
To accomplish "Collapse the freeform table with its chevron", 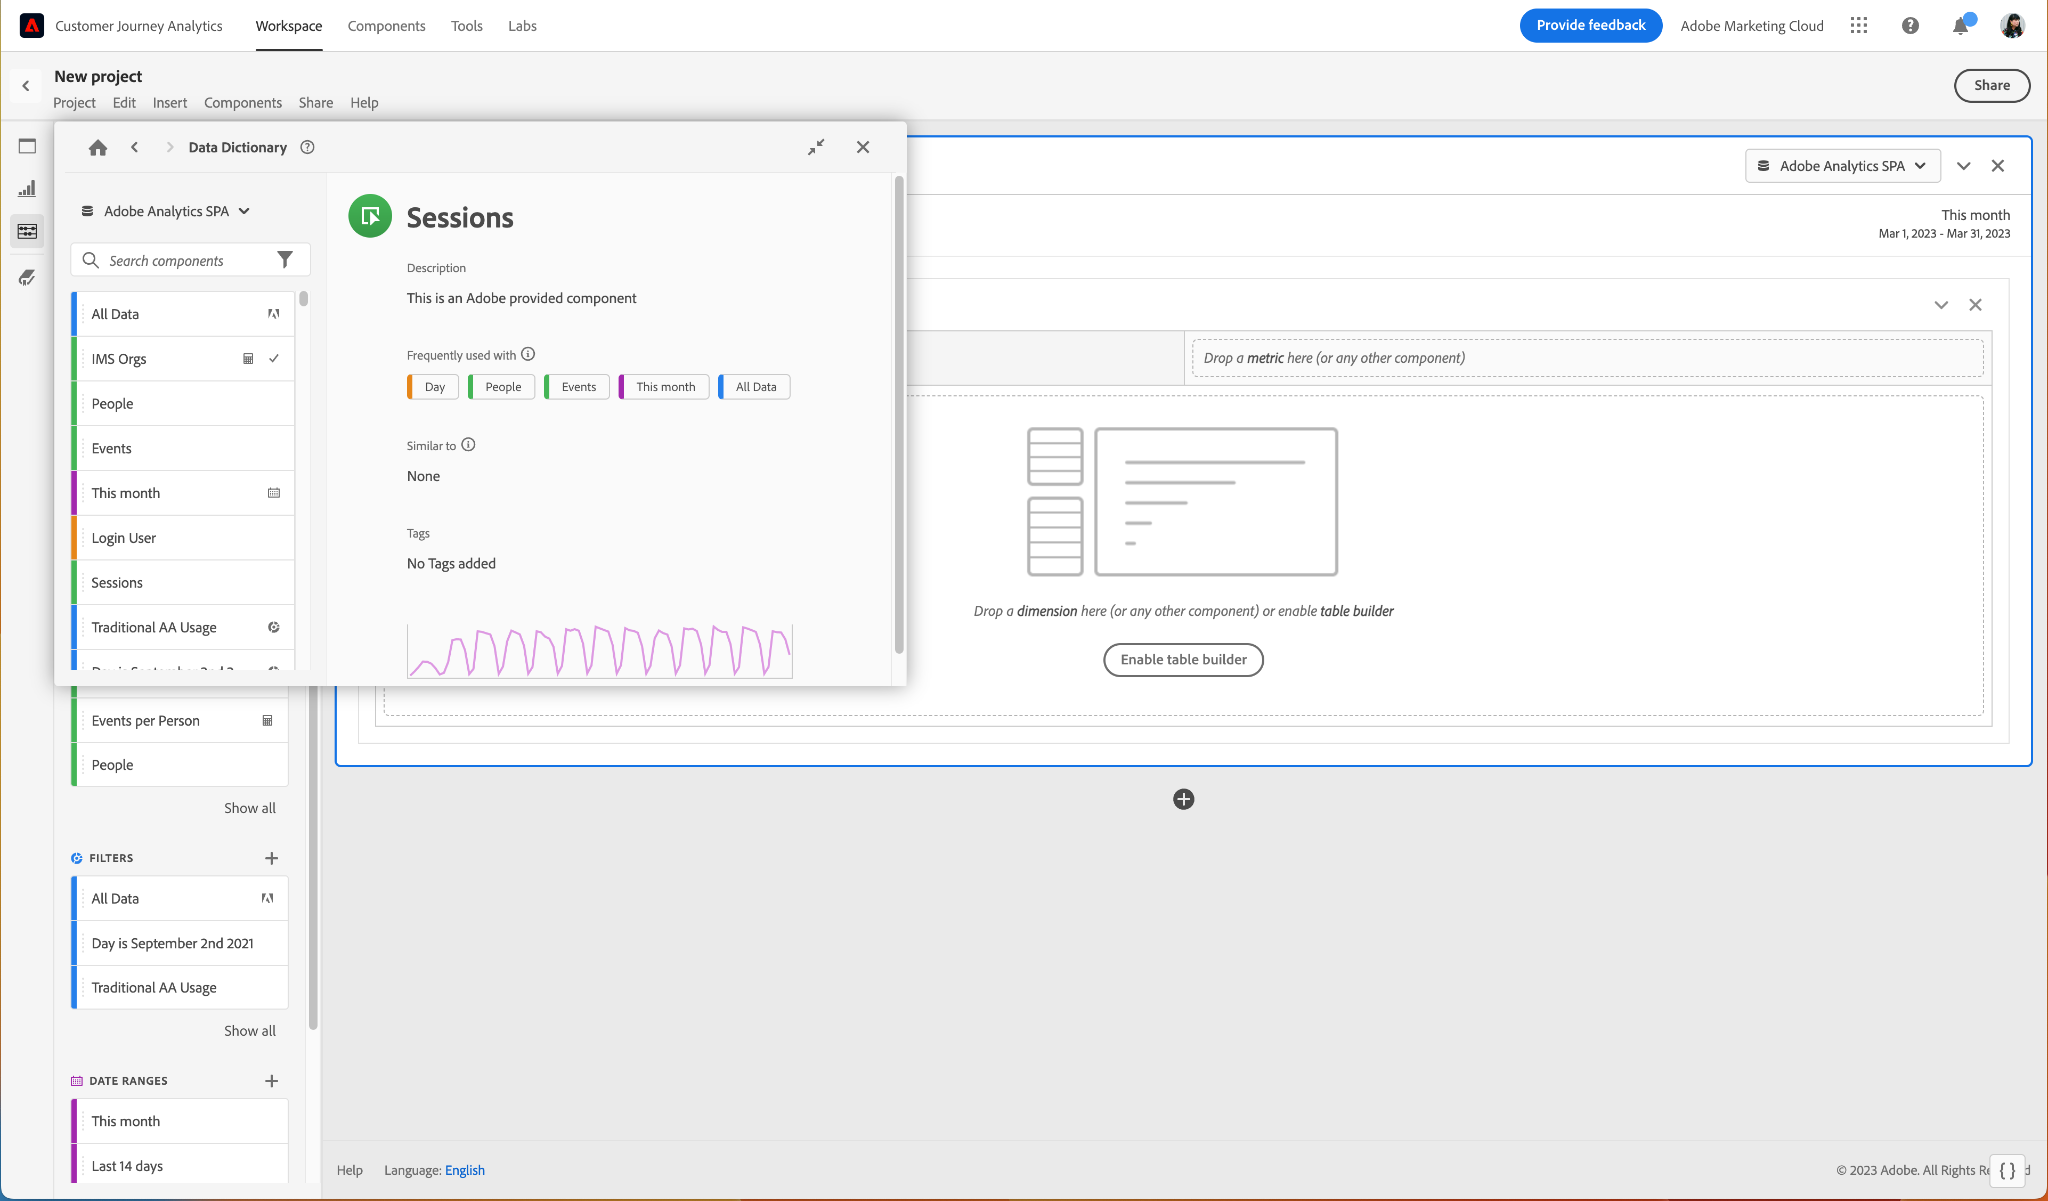I will point(1941,305).
